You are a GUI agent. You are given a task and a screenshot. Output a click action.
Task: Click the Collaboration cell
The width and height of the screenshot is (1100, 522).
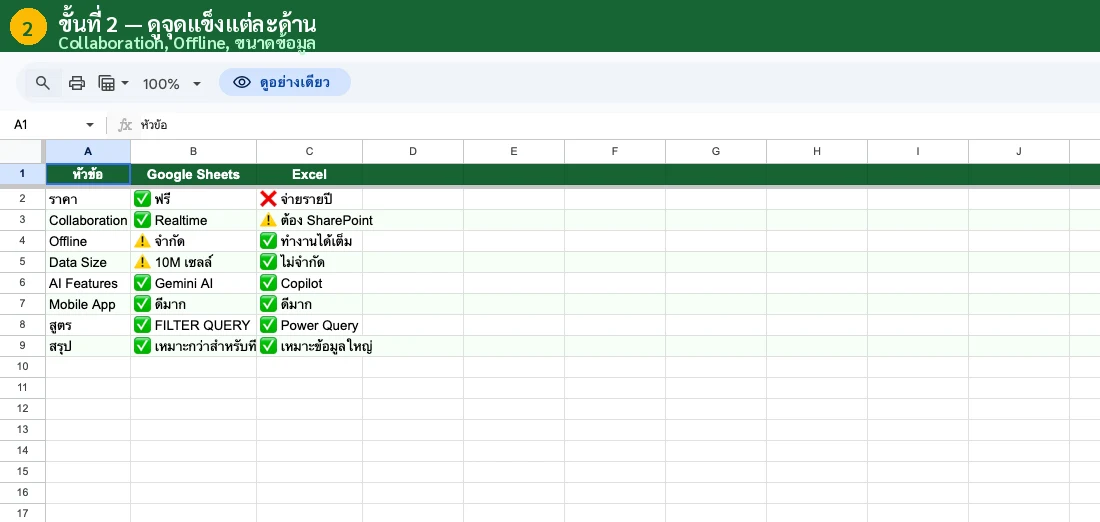coord(88,220)
